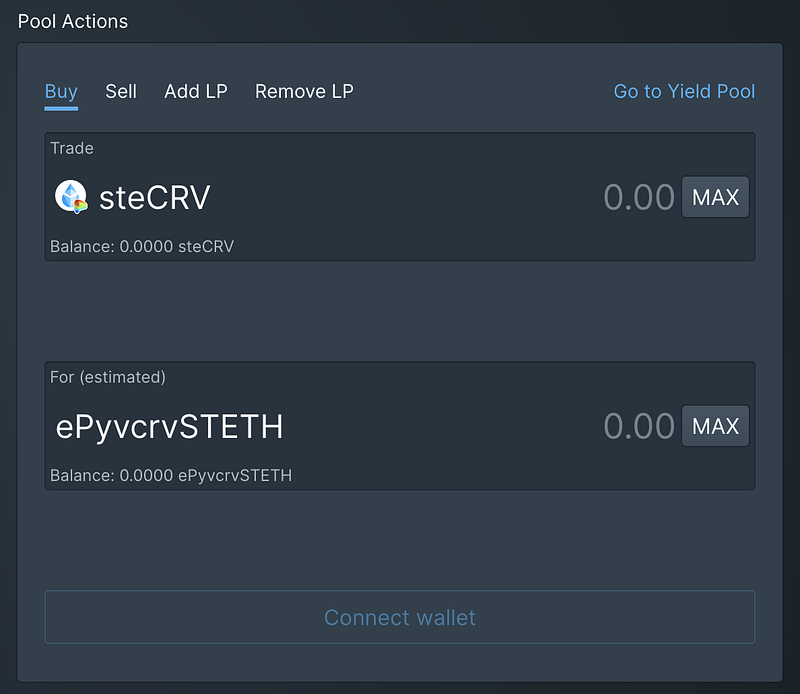Image resolution: width=800 pixels, height=694 pixels.
Task: Focus the ePyvcrvSTETH estimated amount field
Action: [639, 426]
